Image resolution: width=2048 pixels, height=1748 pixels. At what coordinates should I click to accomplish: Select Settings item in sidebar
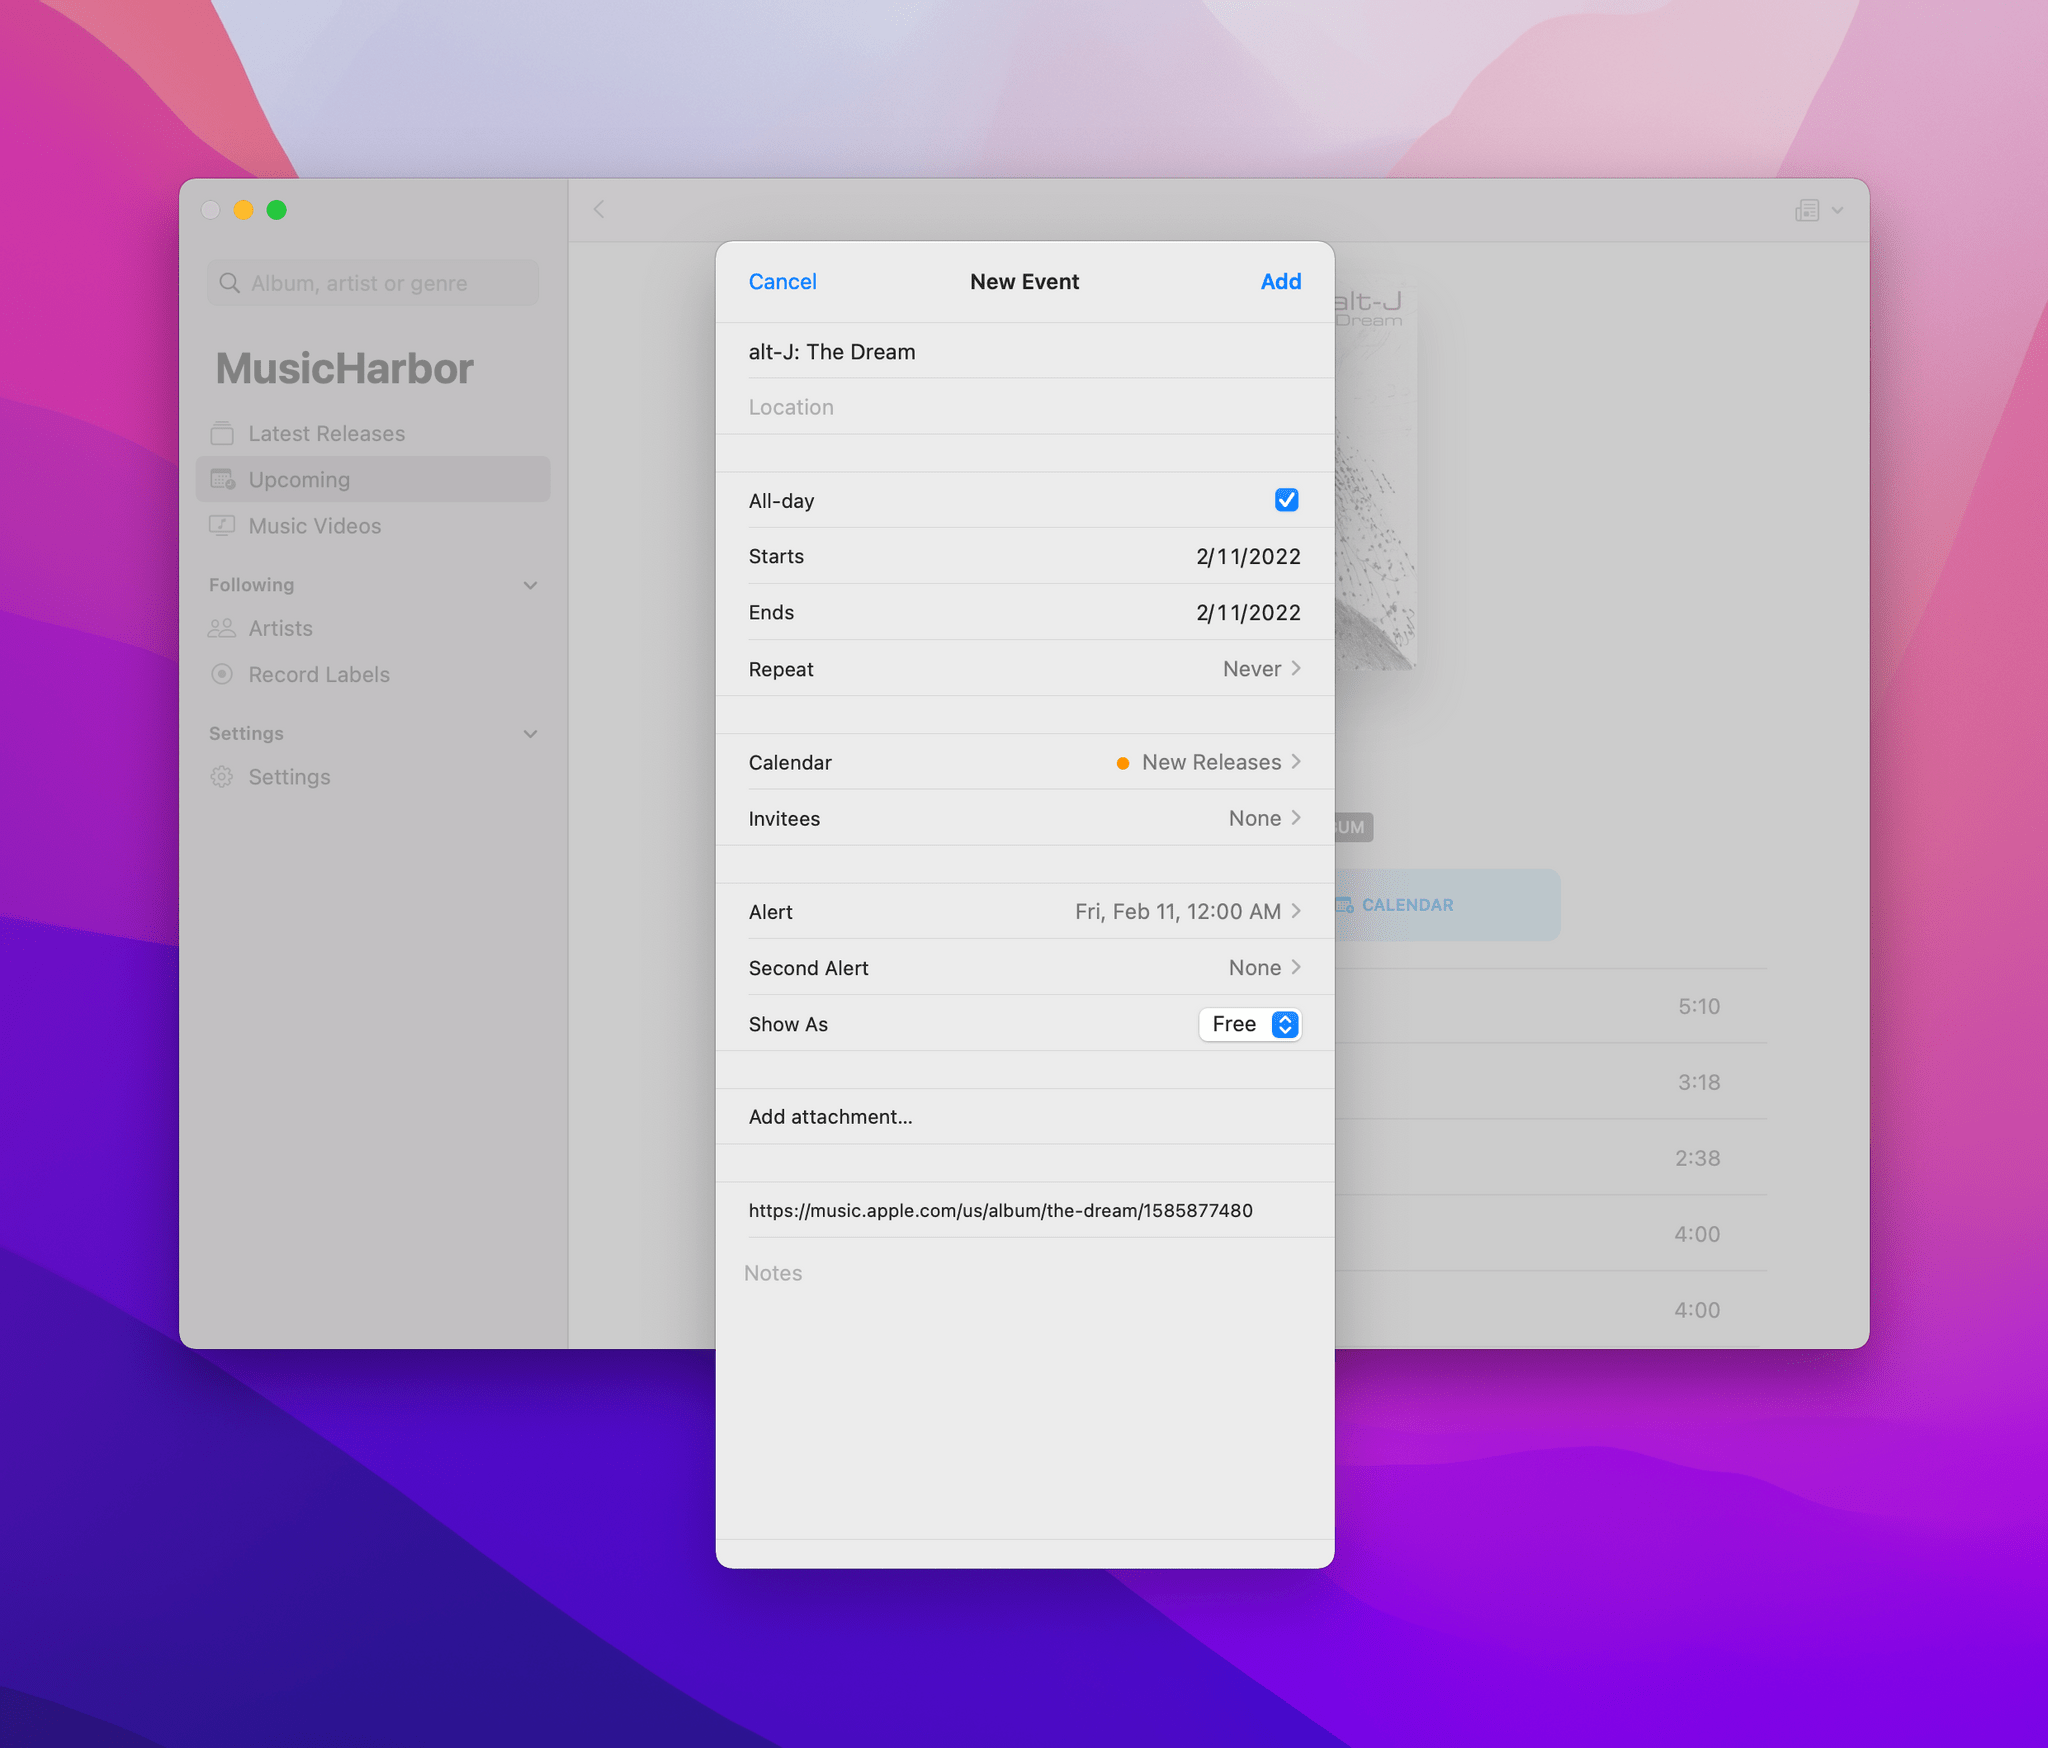pos(373,777)
